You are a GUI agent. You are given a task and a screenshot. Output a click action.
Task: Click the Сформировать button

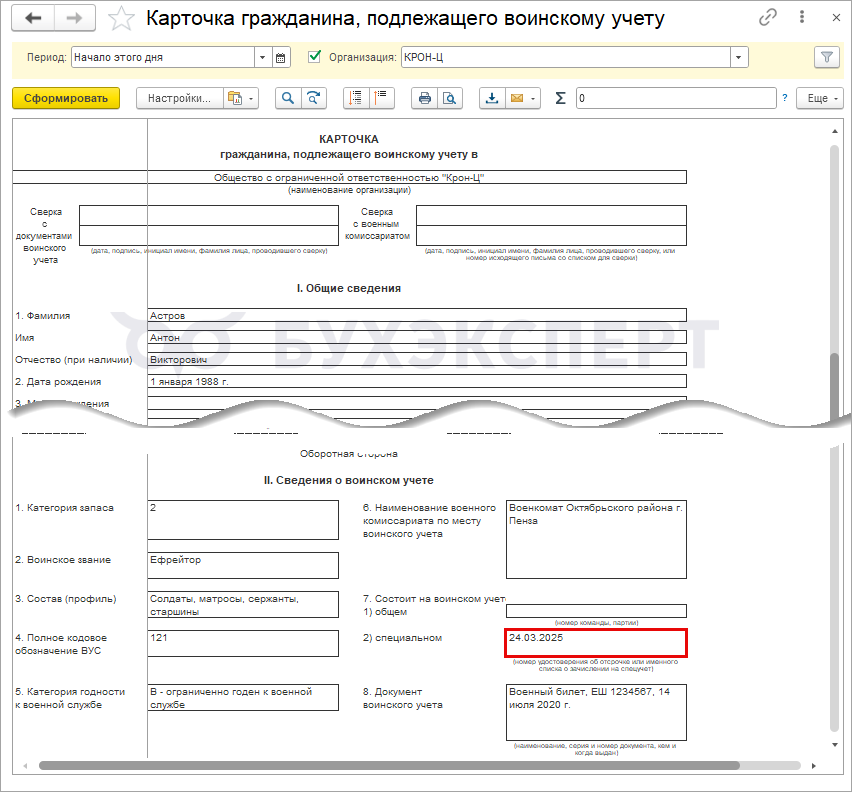pyautogui.click(x=66, y=98)
